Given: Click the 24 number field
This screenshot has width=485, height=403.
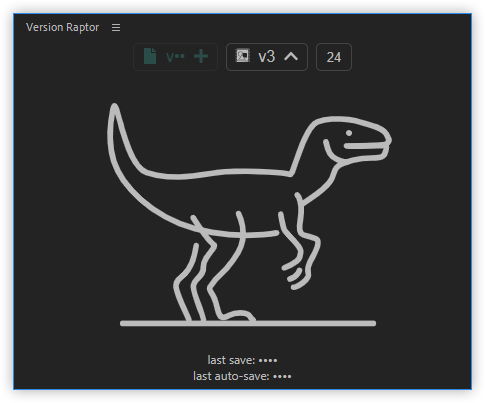Looking at the screenshot, I should coord(334,57).
